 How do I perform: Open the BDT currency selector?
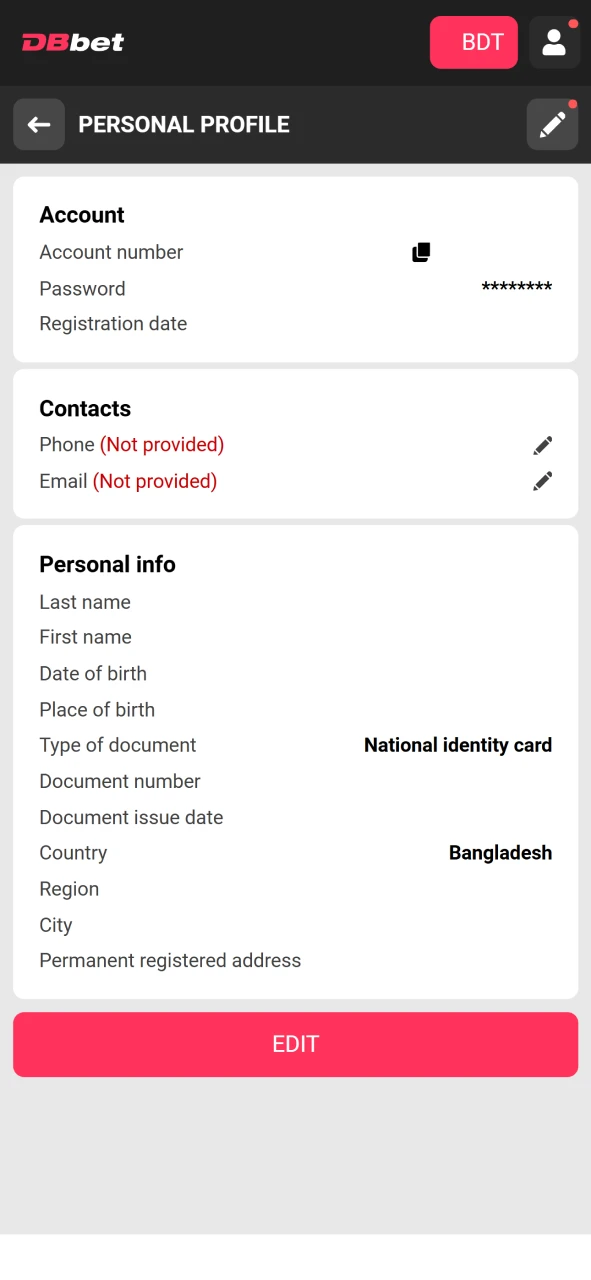473,42
